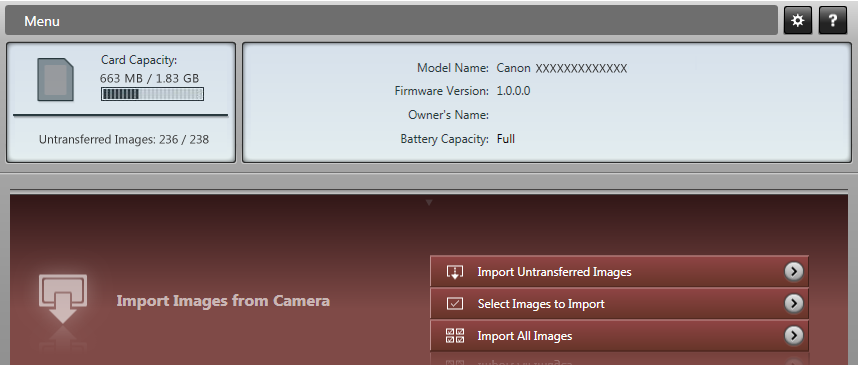Choose Import Untransferred Images
The image size is (858, 365).
point(619,271)
